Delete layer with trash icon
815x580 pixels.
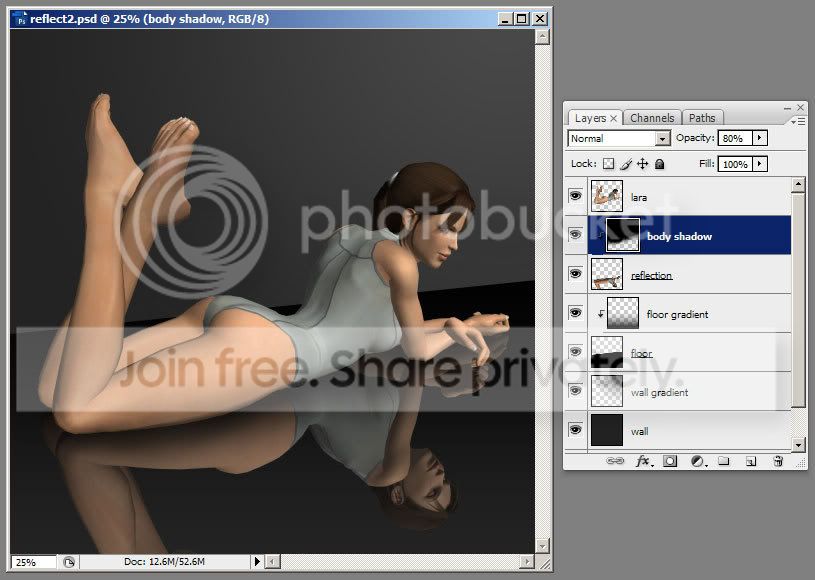[x=778, y=461]
